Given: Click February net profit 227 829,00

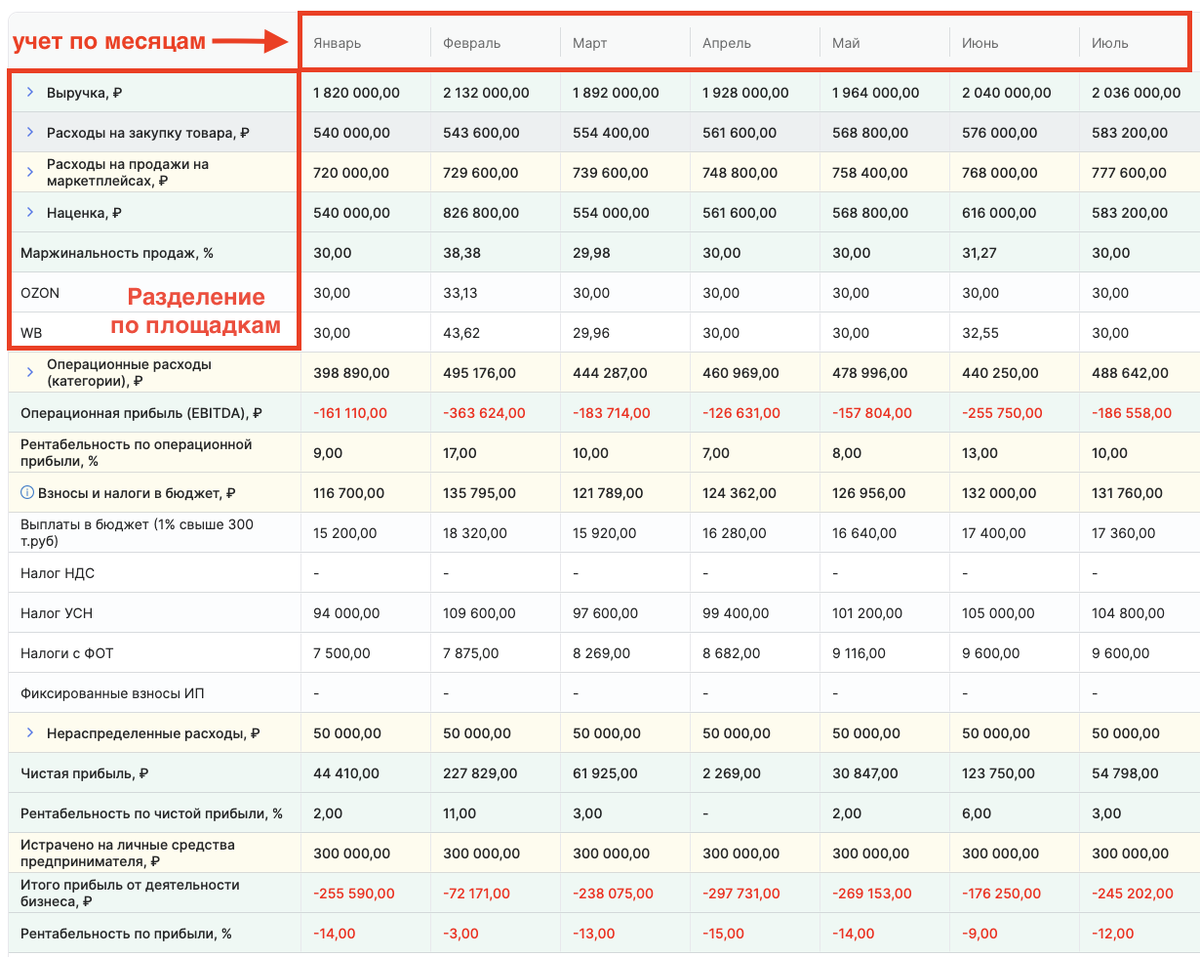Looking at the screenshot, I should click(x=481, y=773).
